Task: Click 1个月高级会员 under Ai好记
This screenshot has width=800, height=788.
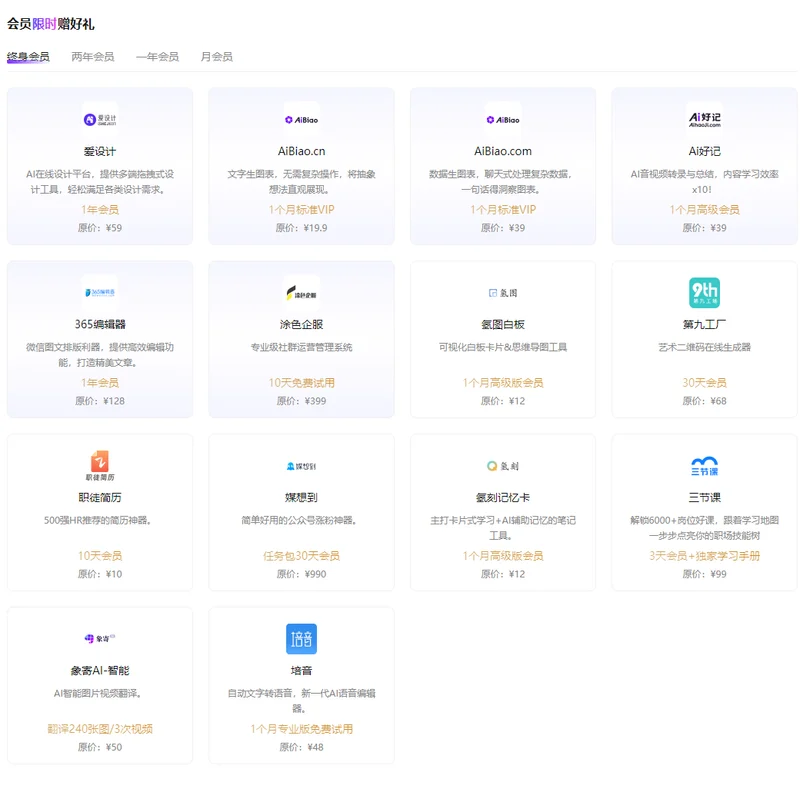Action: (x=704, y=209)
